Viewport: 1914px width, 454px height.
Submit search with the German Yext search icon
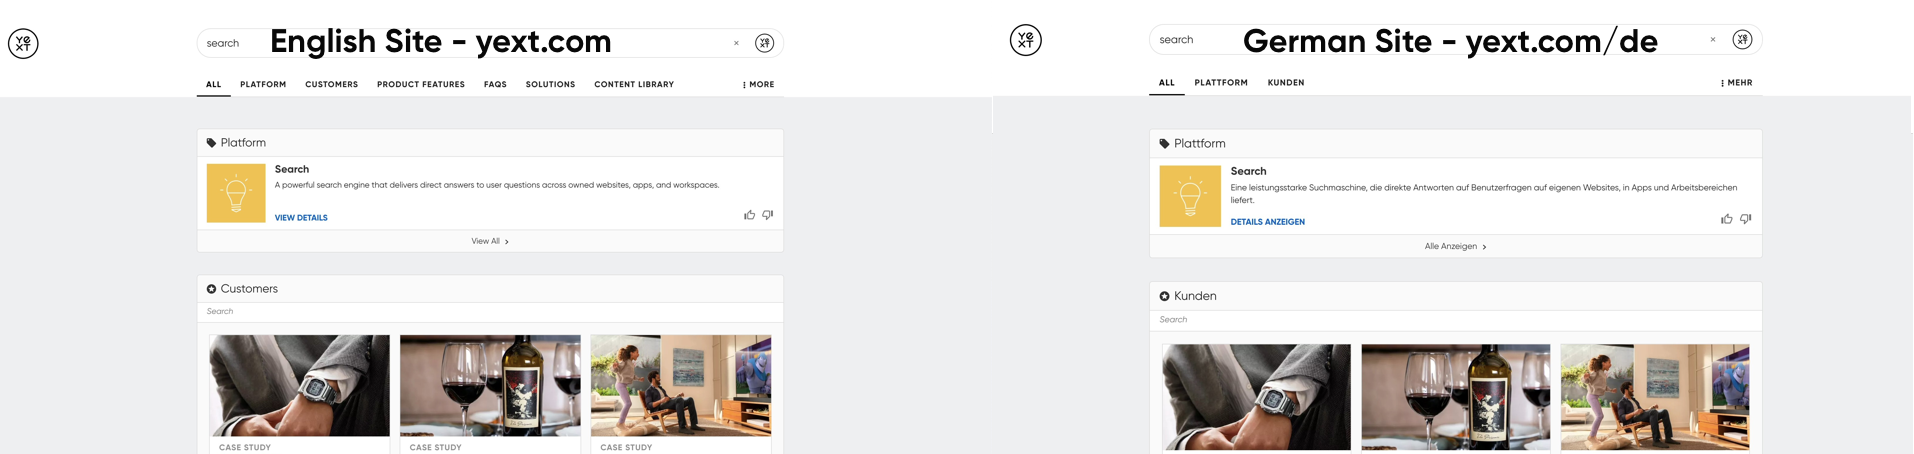1743,40
